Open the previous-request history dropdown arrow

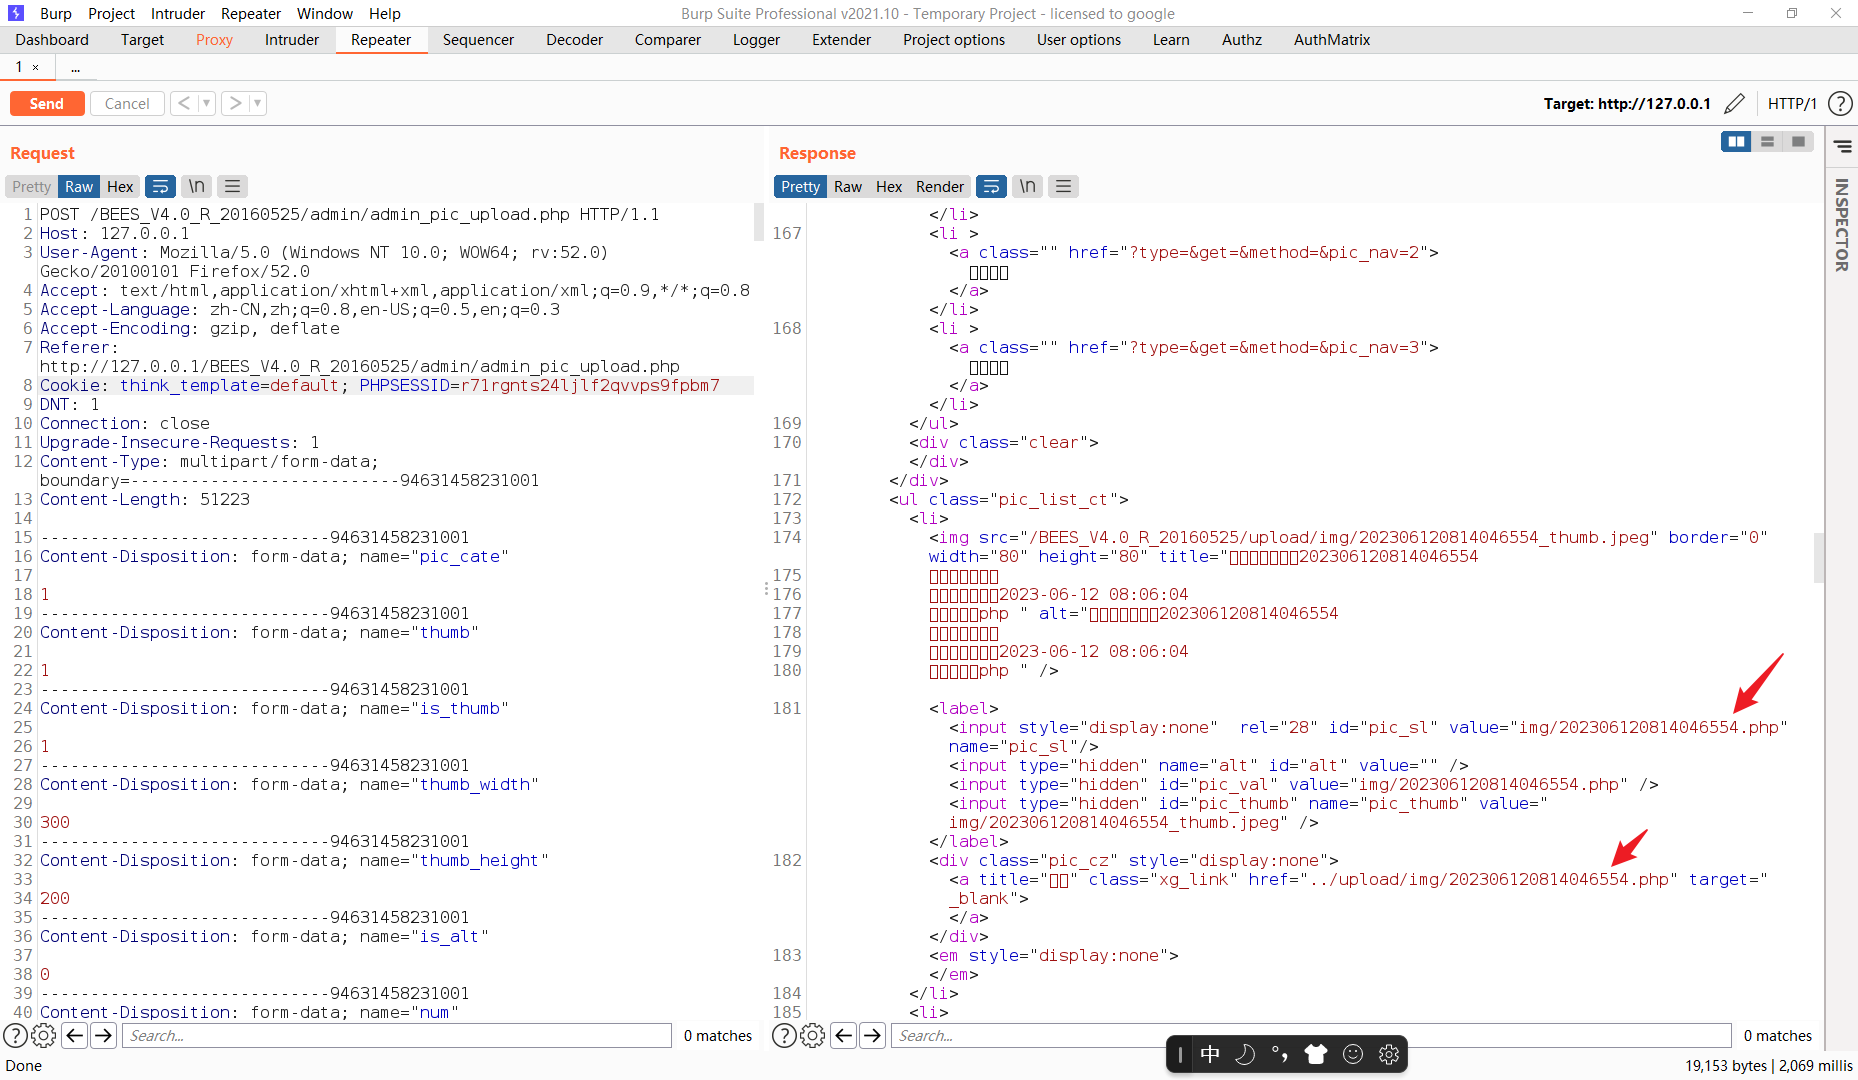[x=207, y=103]
